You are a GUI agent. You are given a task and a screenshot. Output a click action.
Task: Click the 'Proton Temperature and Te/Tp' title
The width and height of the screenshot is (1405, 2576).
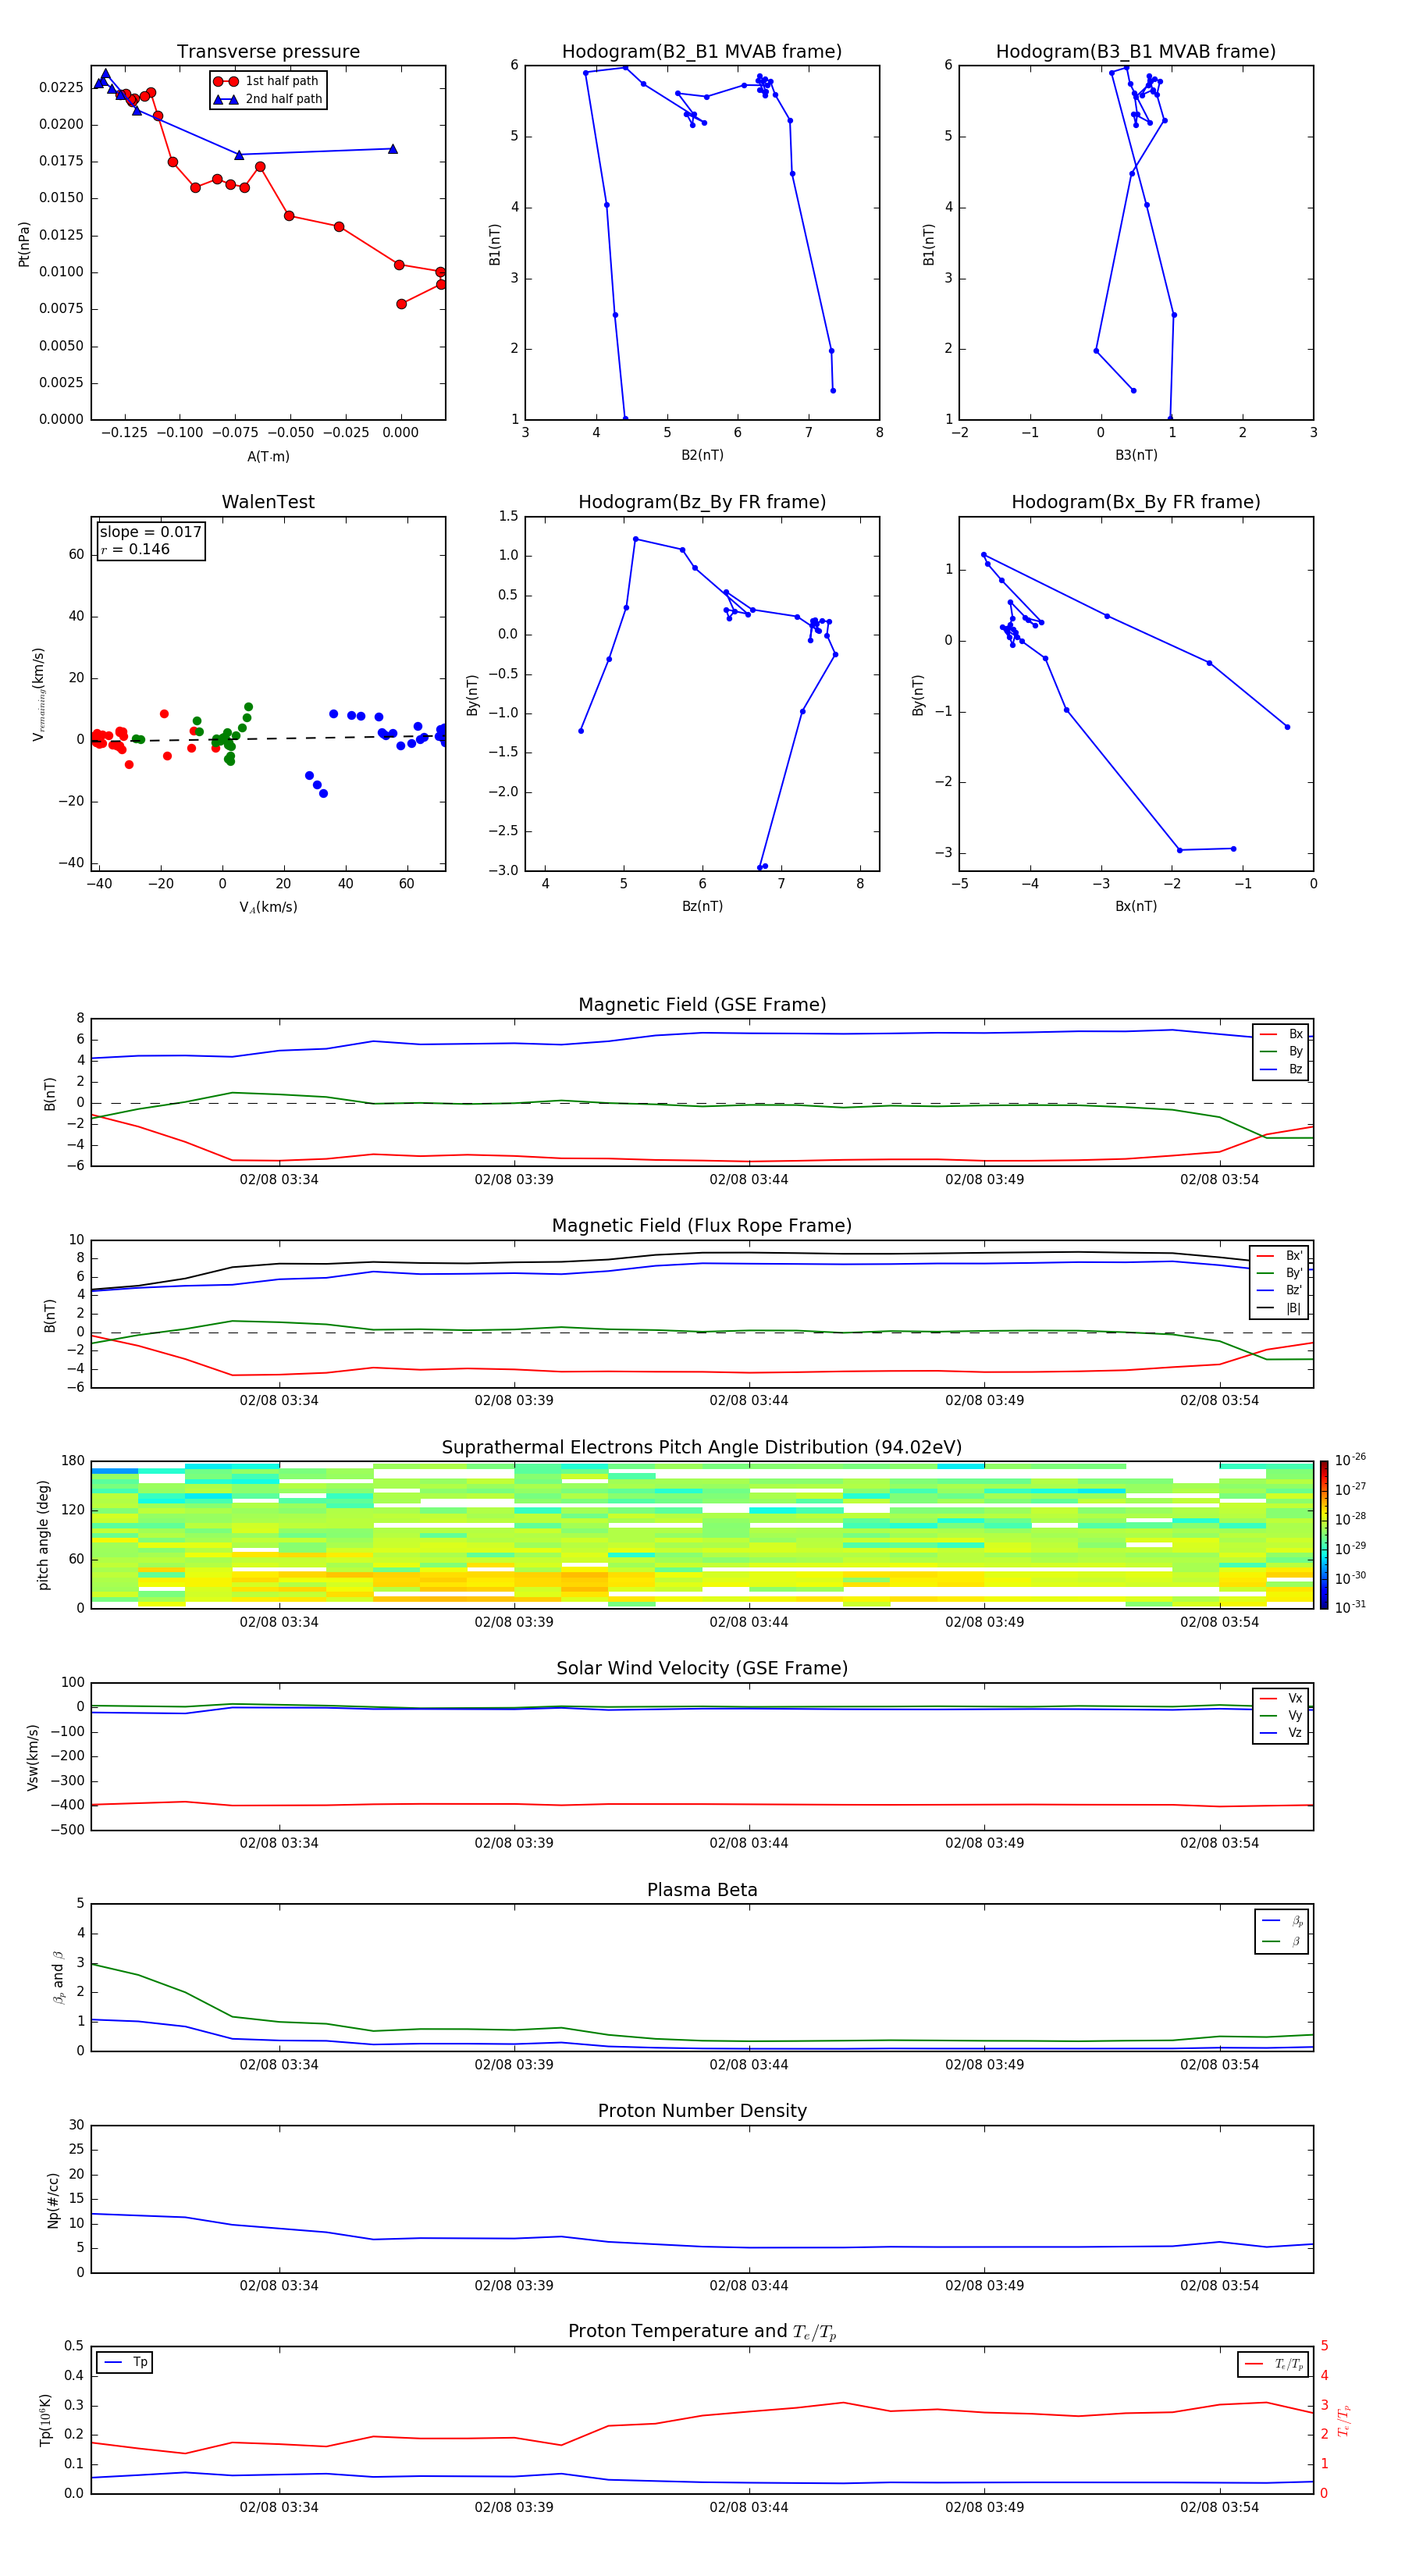[x=702, y=2332]
